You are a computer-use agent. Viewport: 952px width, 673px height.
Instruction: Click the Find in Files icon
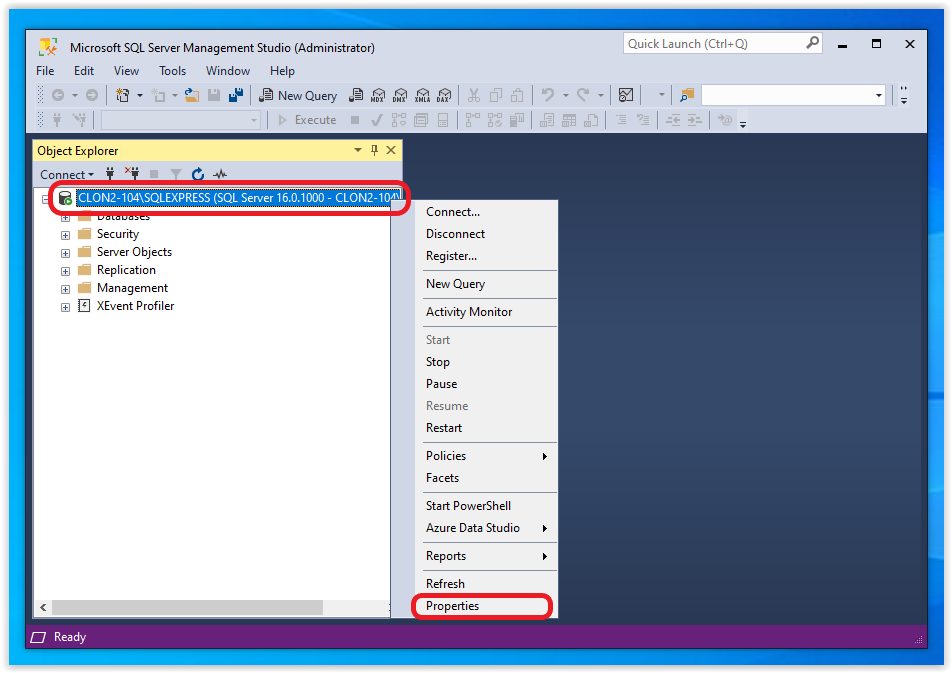coord(687,95)
